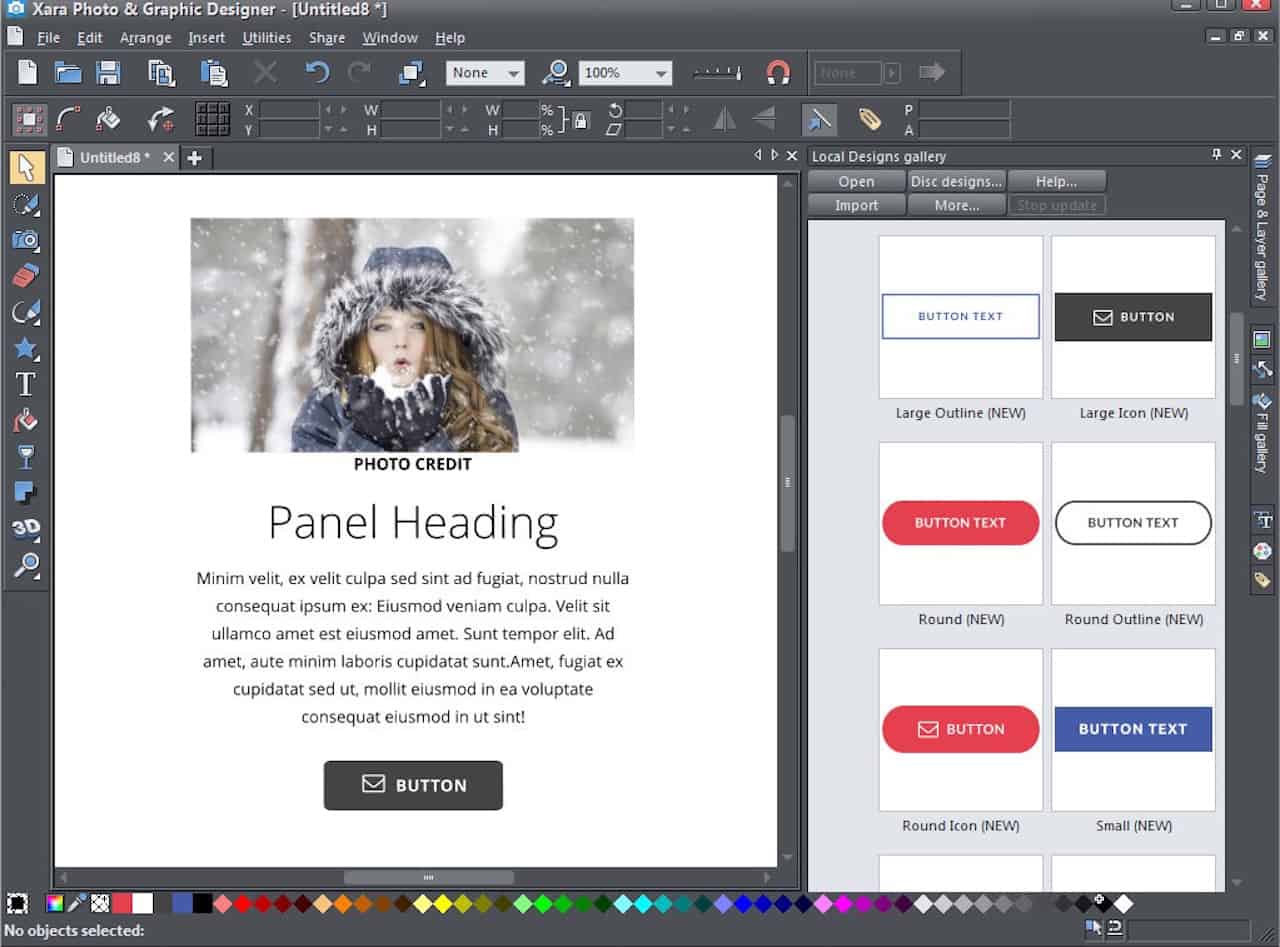1280x947 pixels.
Task: Click the Disc designs... button
Action: 956,181
